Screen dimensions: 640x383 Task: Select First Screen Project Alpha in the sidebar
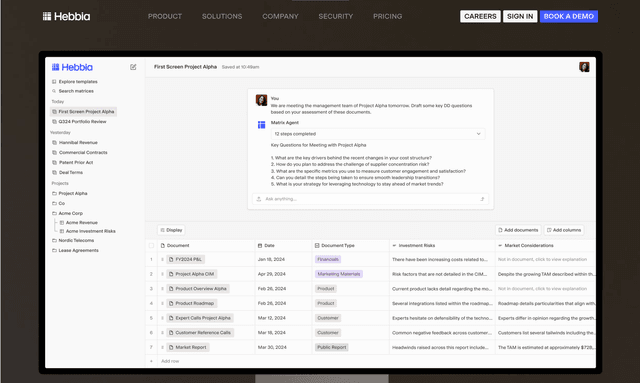coord(83,111)
